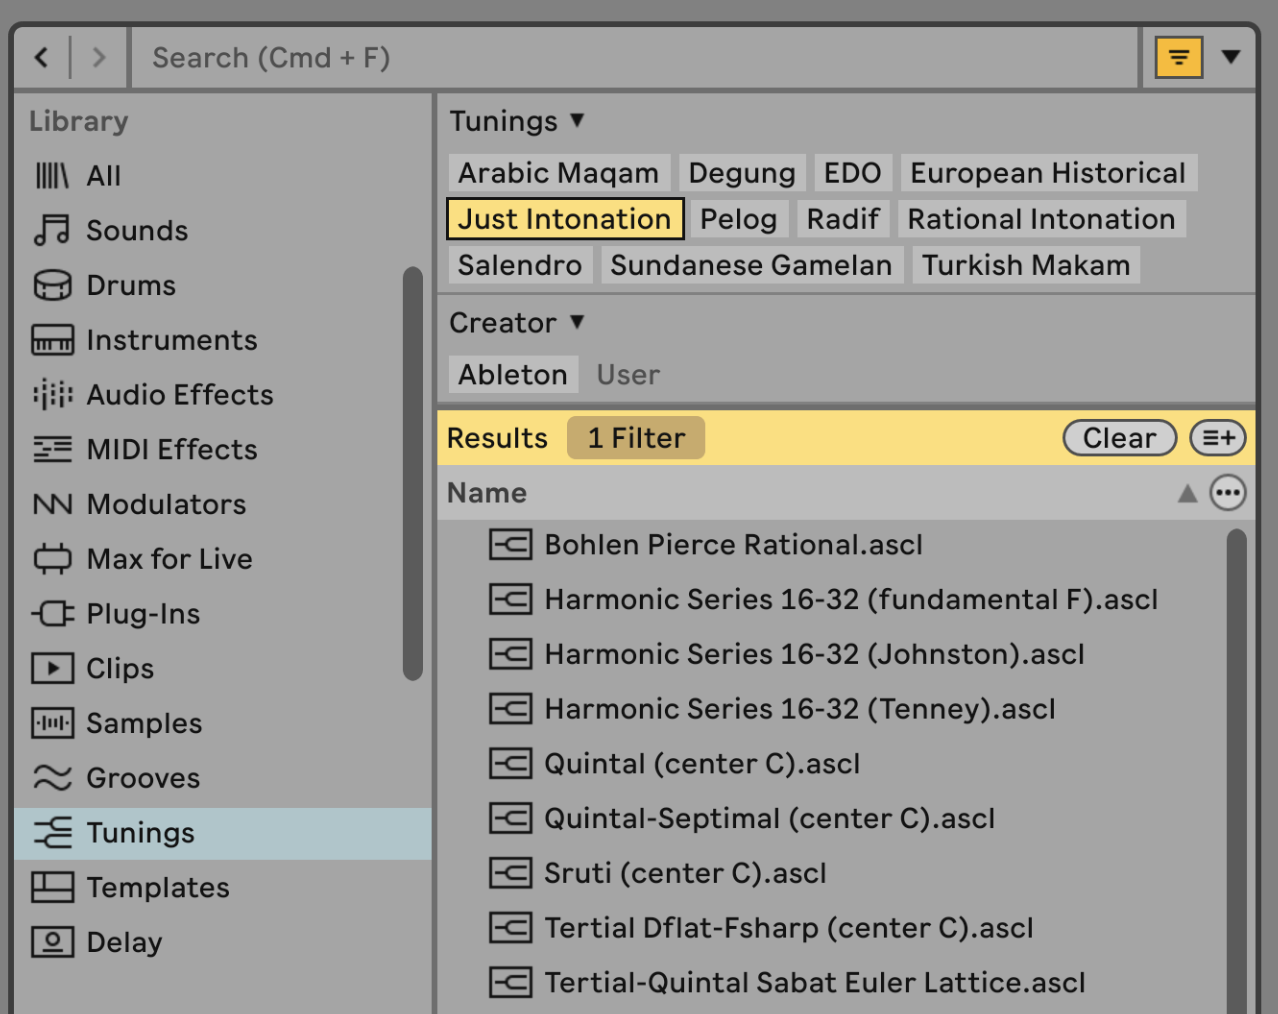
Task: Click the Instruments keyboard icon
Action: [52, 340]
